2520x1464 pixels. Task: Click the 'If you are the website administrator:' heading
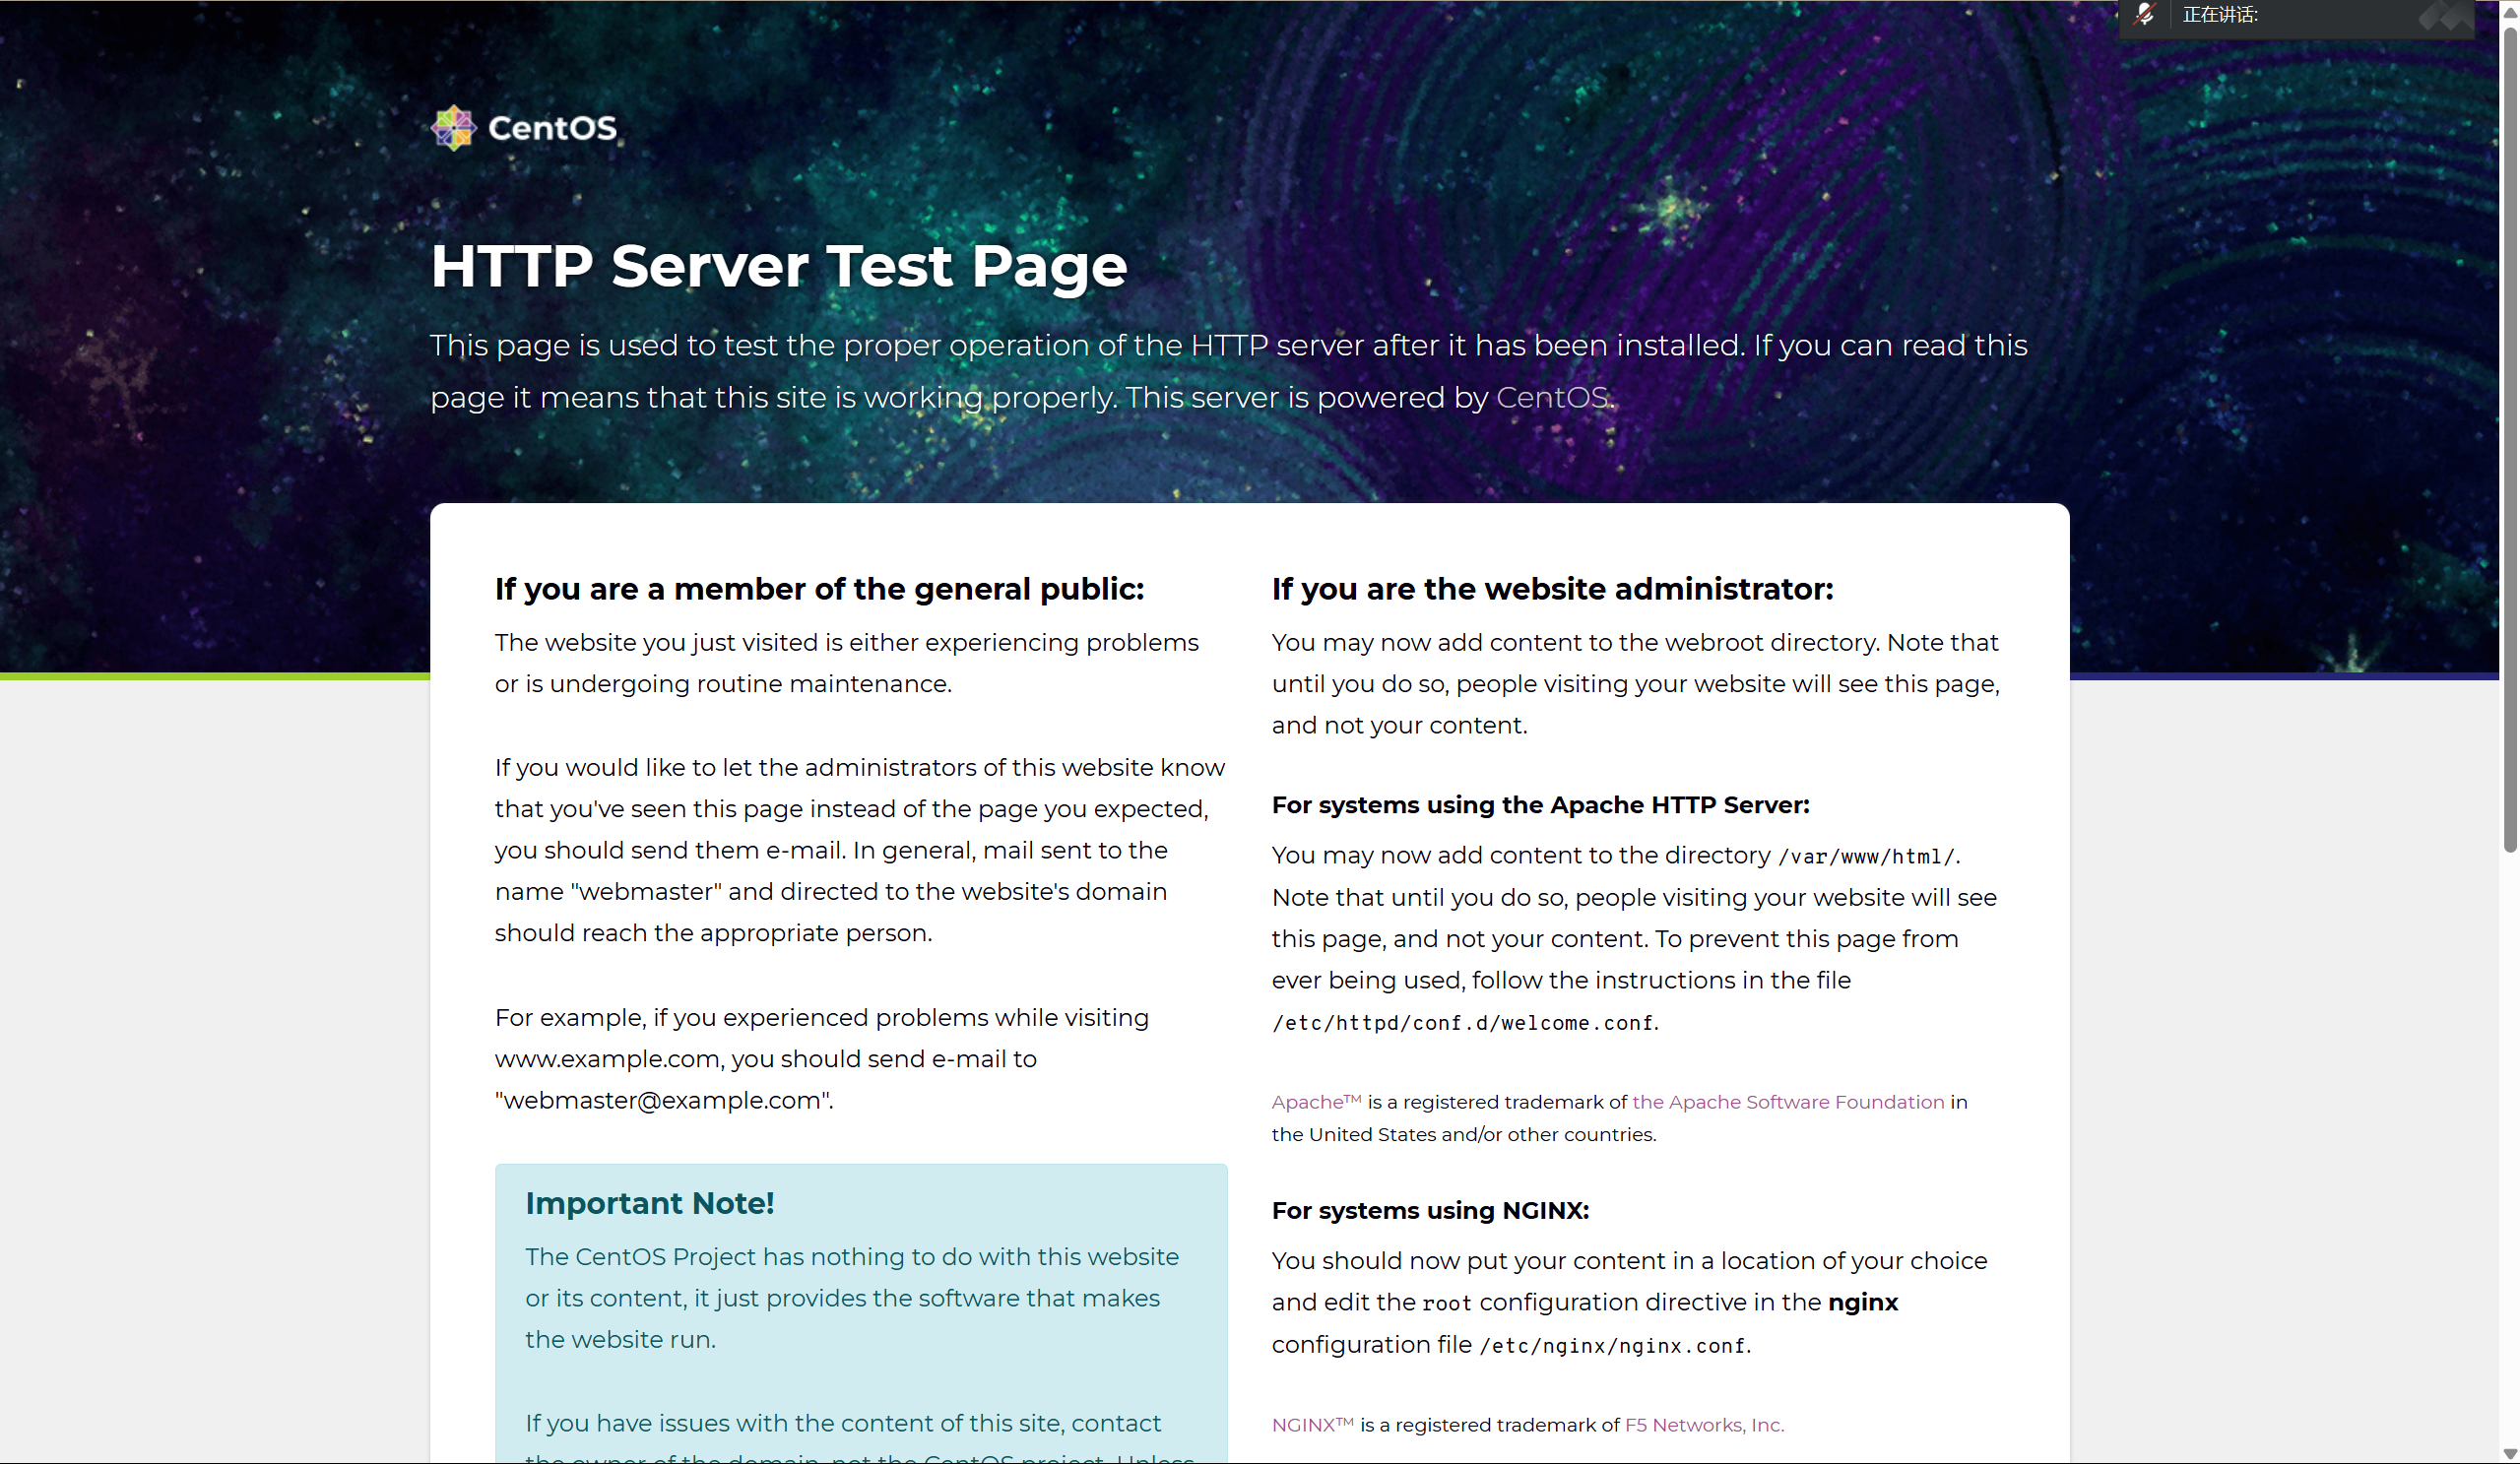pyautogui.click(x=1551, y=589)
